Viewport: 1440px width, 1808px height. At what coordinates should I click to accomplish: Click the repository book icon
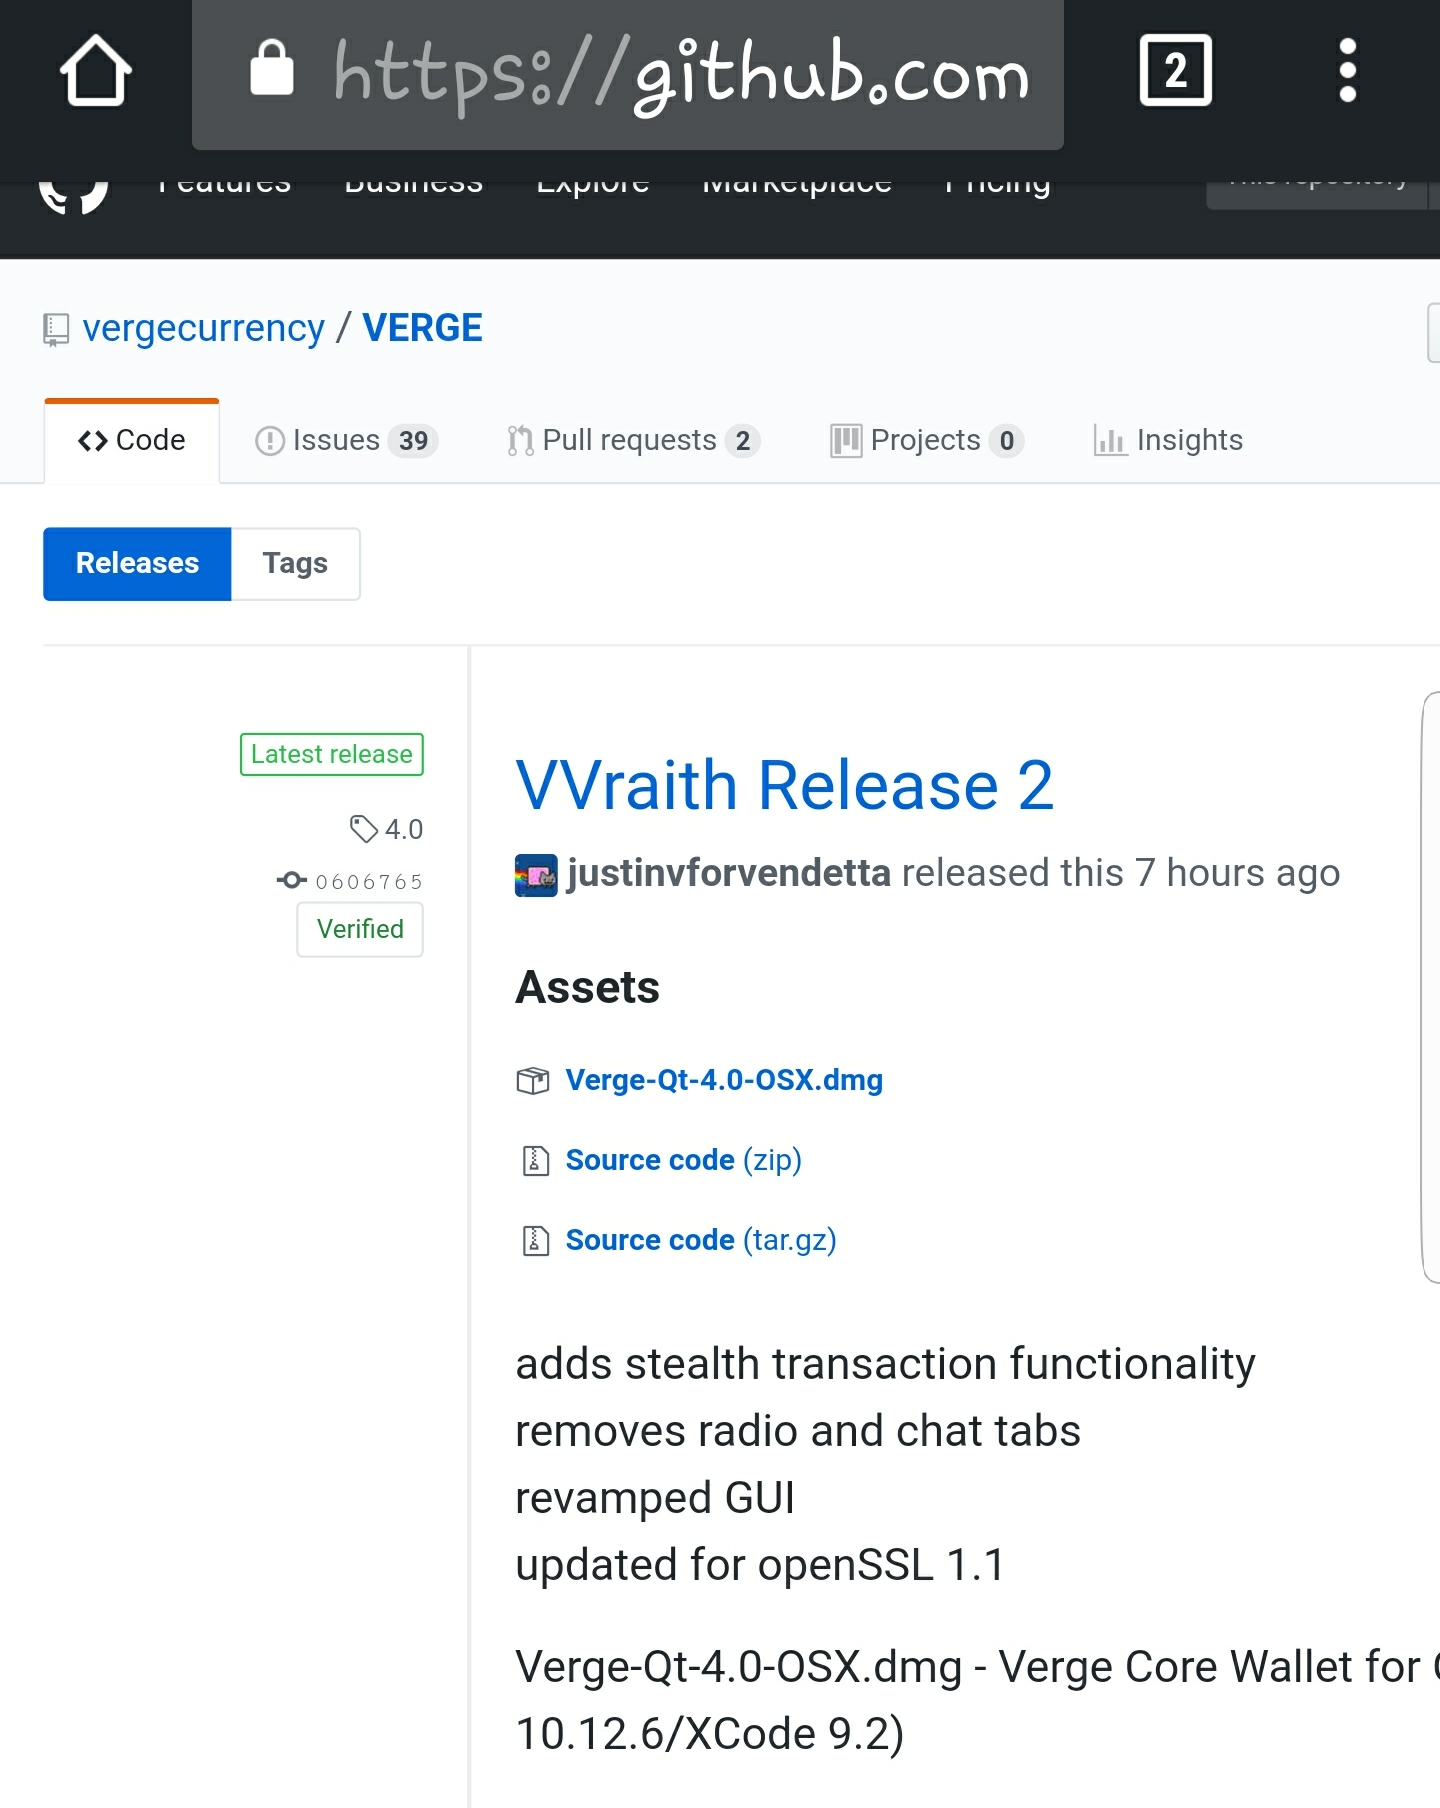[56, 330]
